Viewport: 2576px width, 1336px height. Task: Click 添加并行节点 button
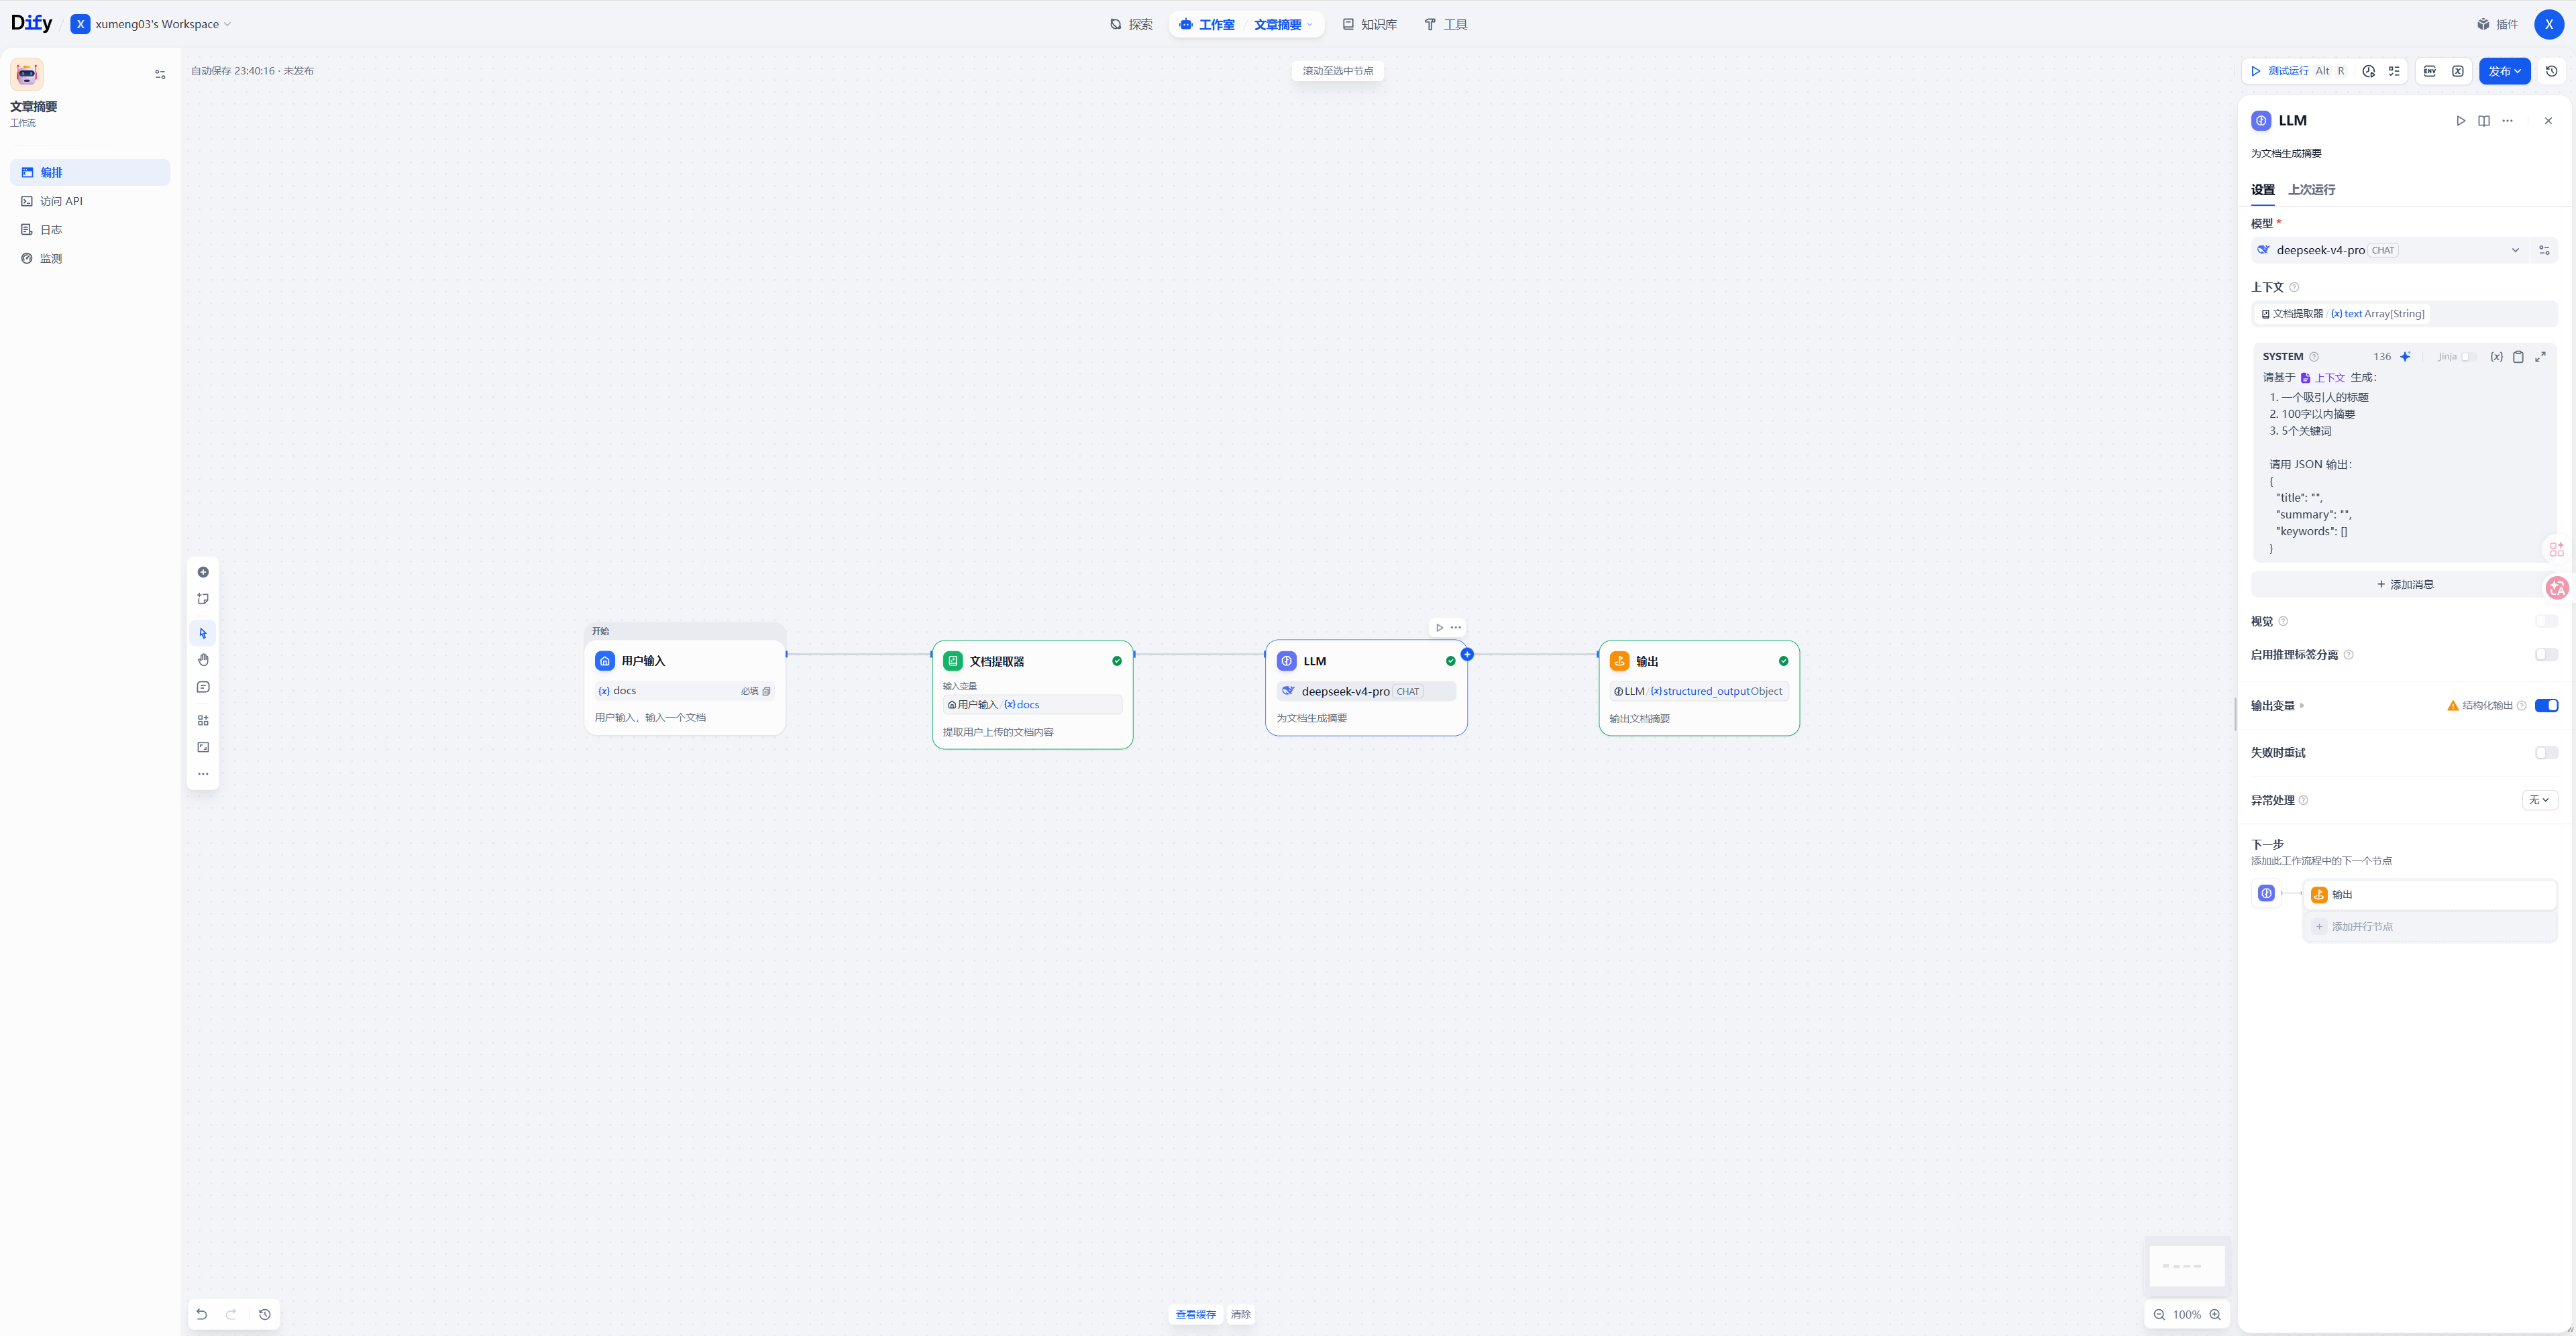tap(2429, 926)
